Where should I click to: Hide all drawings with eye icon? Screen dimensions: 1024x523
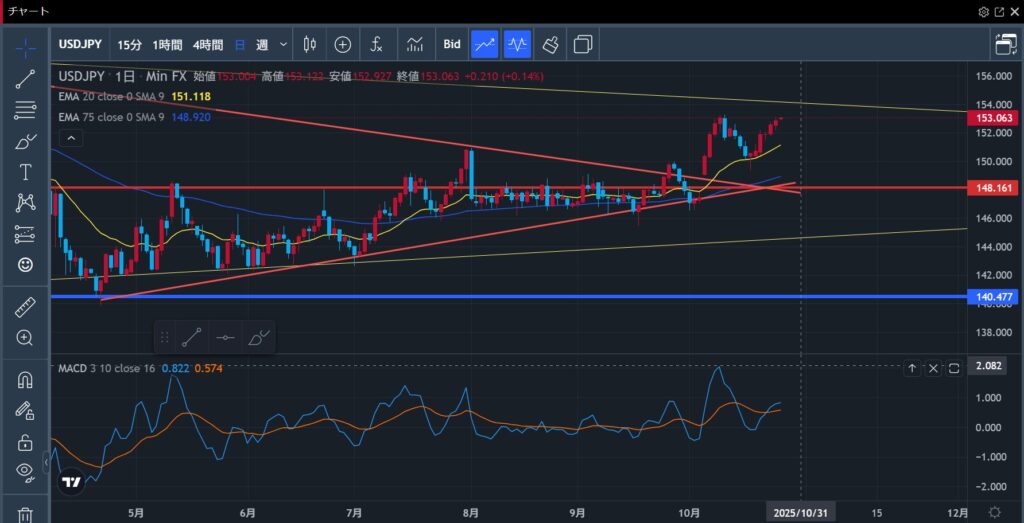click(25, 471)
